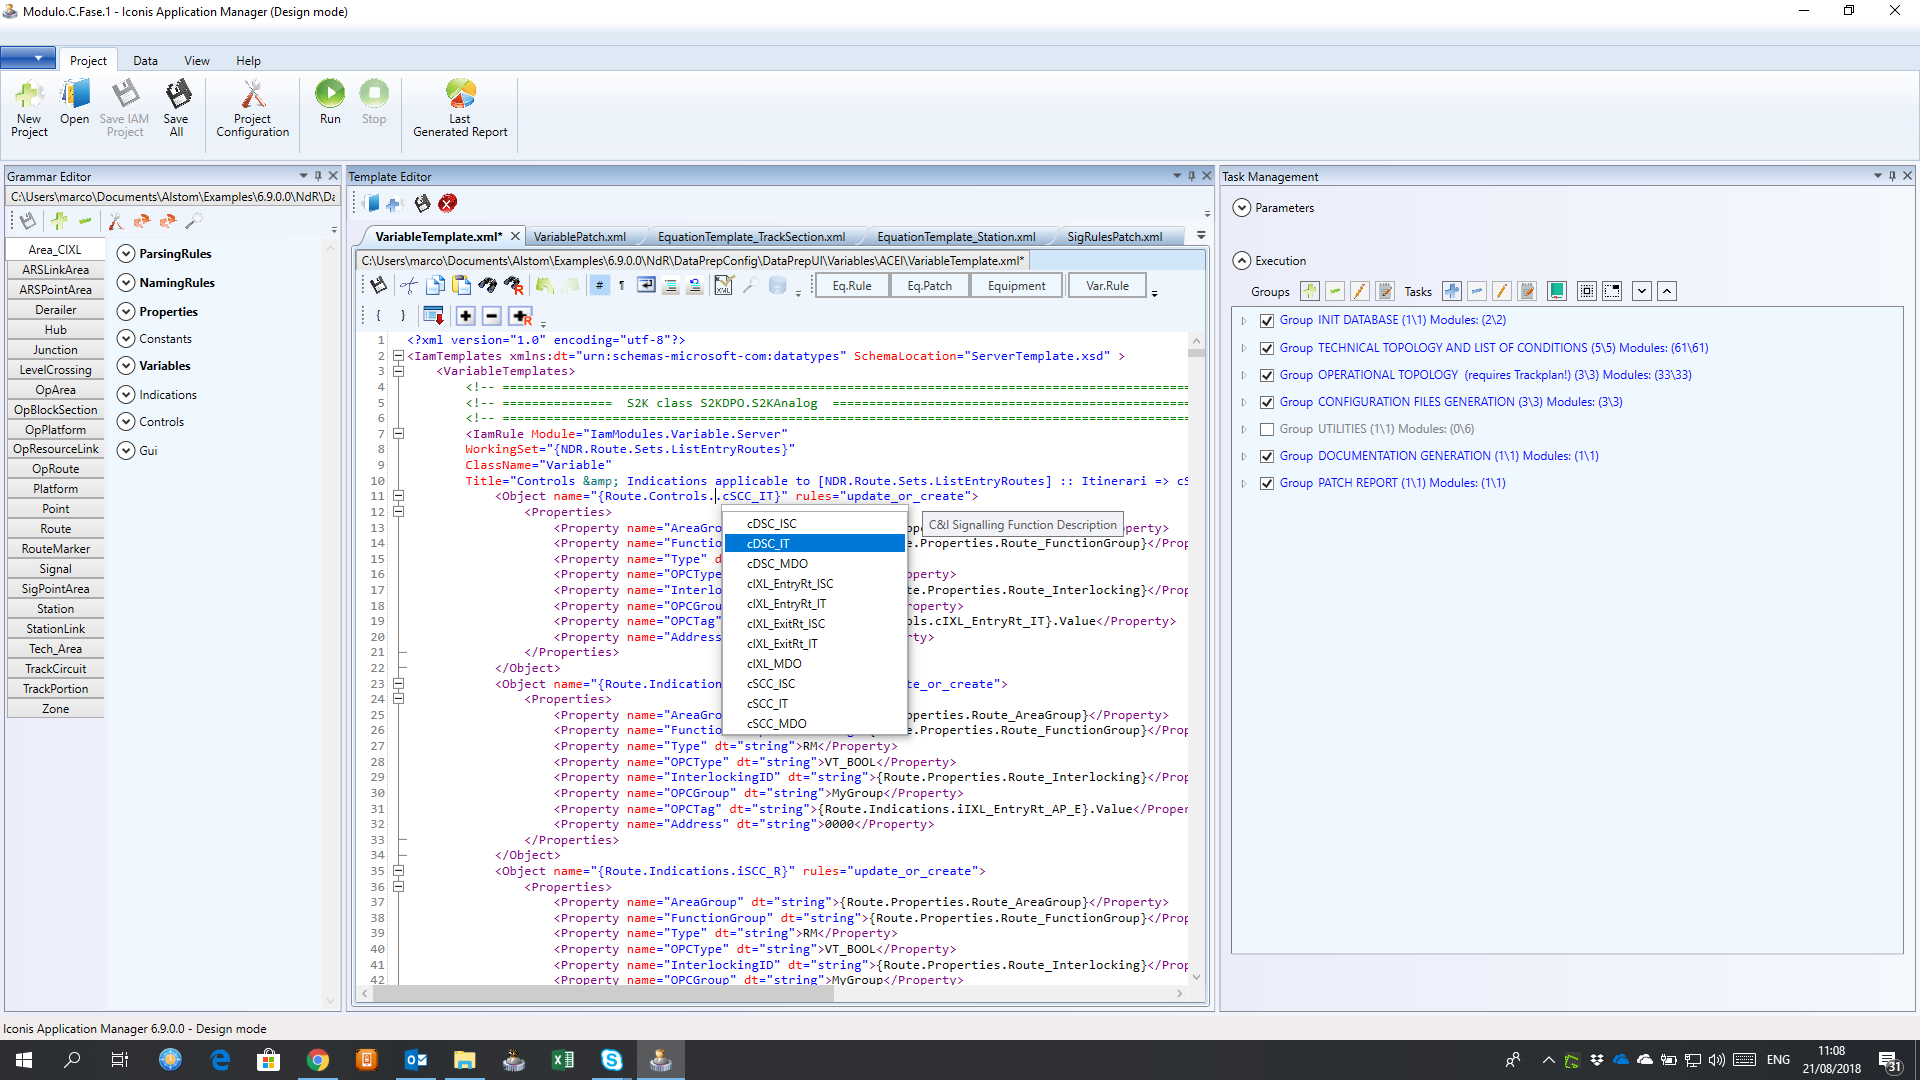The width and height of the screenshot is (1920, 1080).
Task: Open the Last Generated Report
Action: click(x=460, y=108)
